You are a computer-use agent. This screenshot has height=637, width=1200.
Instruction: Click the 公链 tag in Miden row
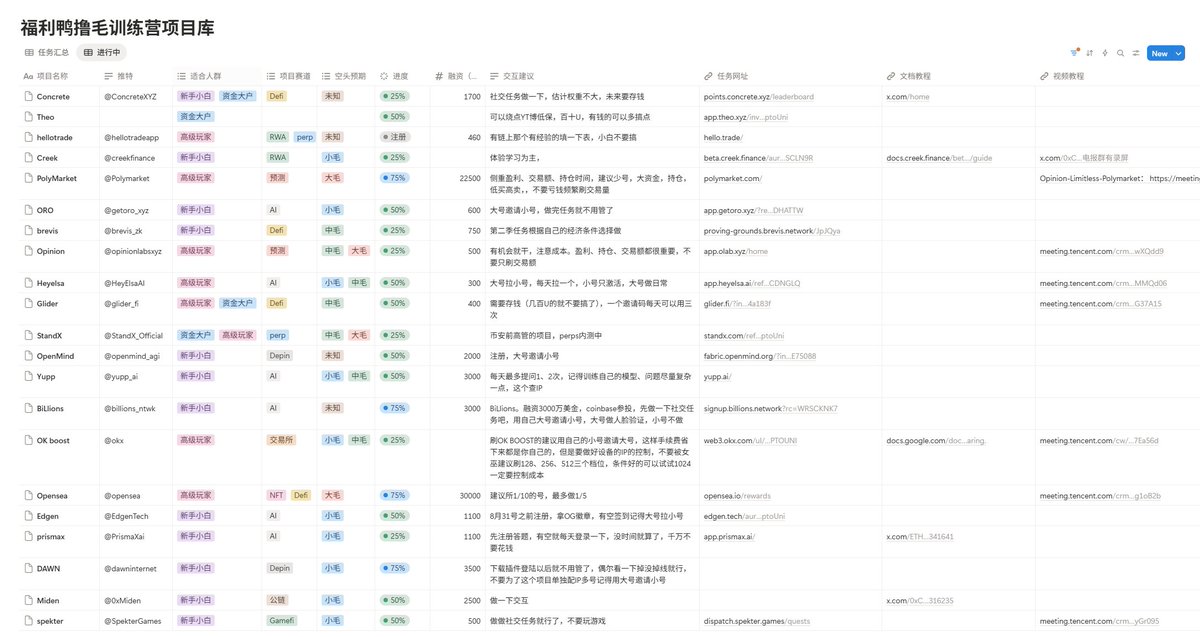pyautogui.click(x=277, y=600)
